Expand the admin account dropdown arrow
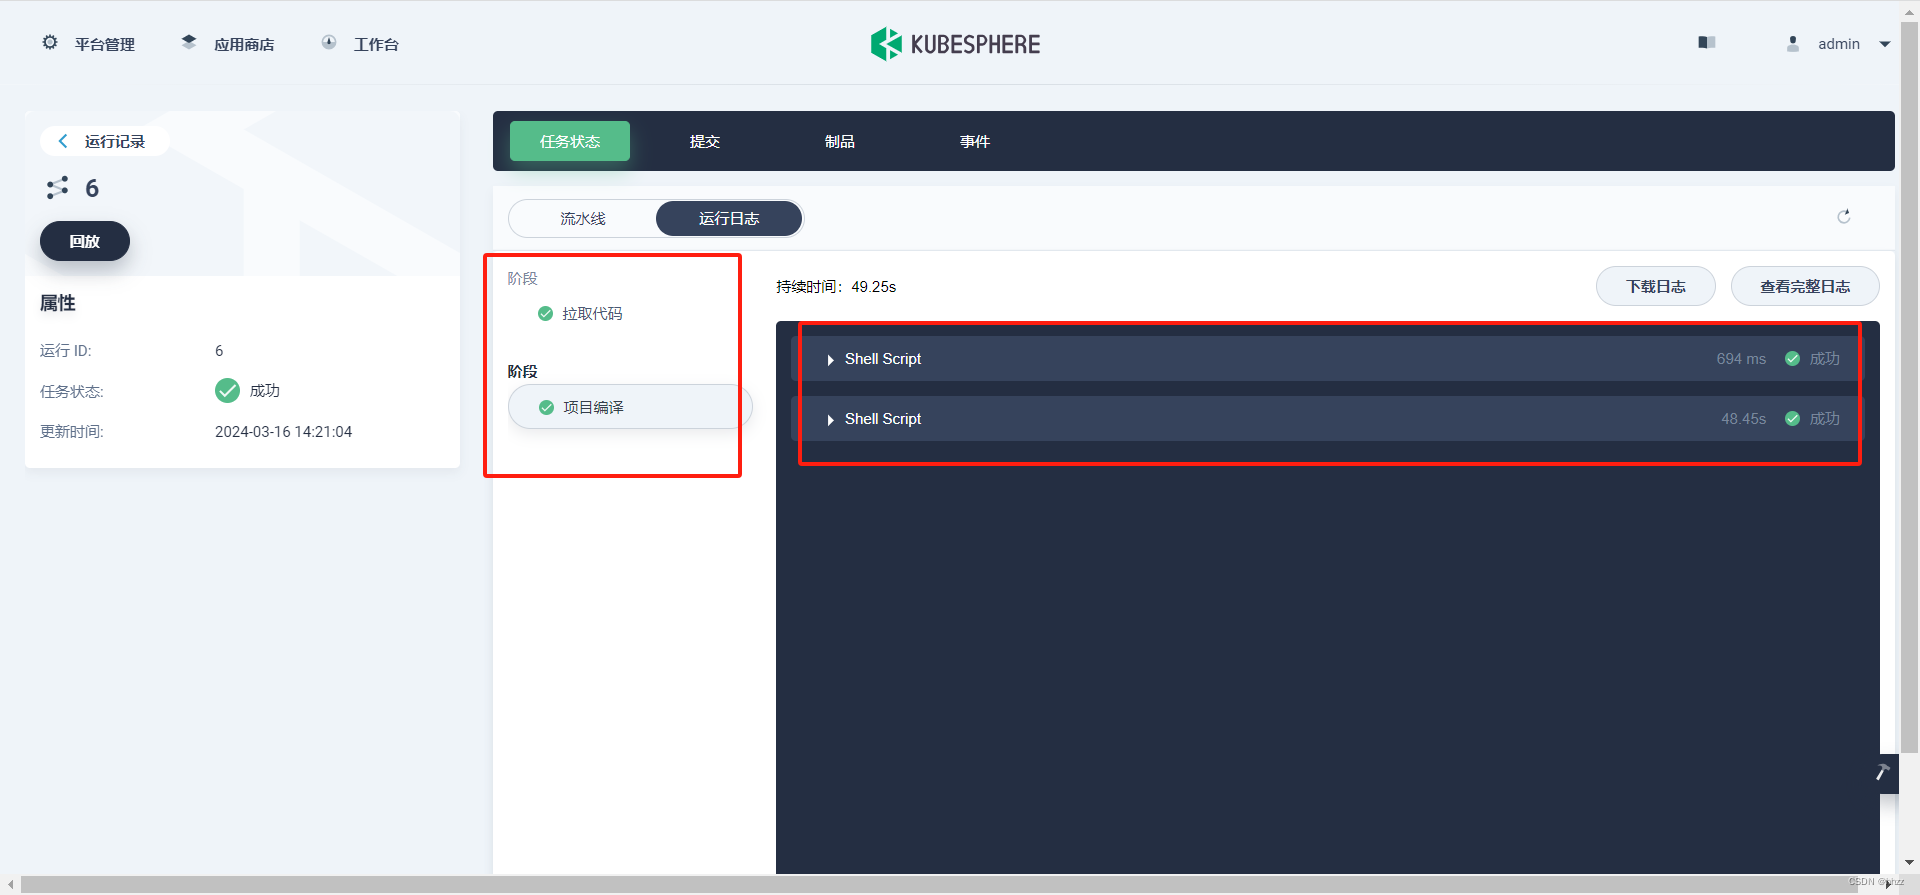 pos(1885,44)
